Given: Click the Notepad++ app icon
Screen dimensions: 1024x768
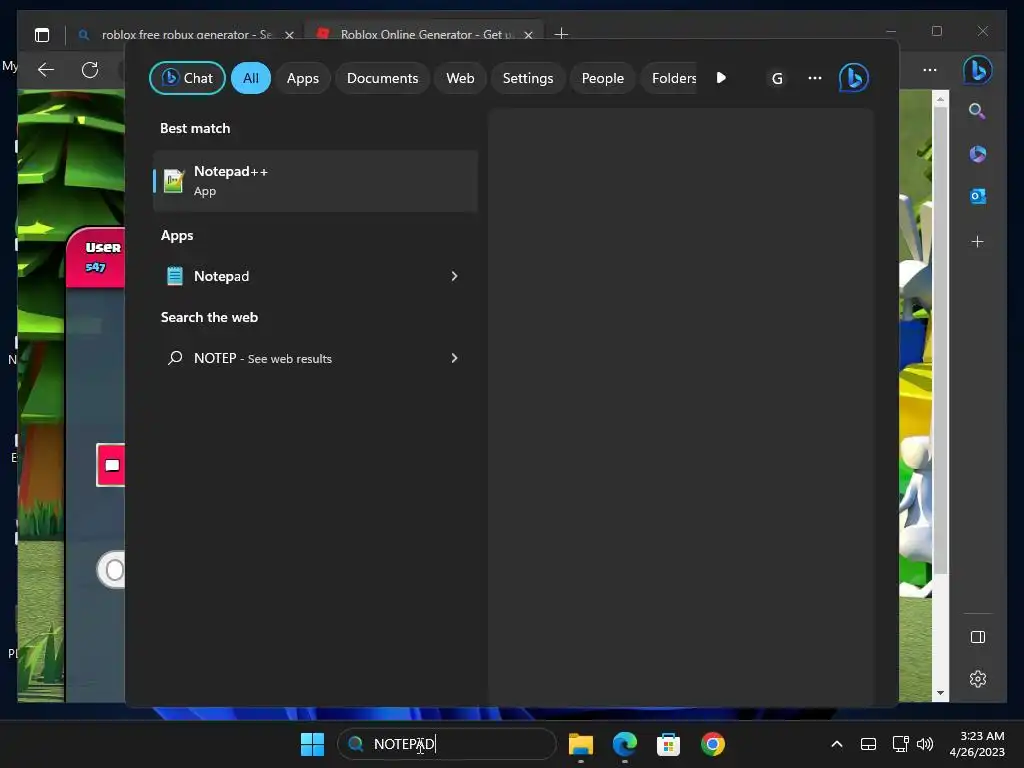Looking at the screenshot, I should (x=174, y=181).
